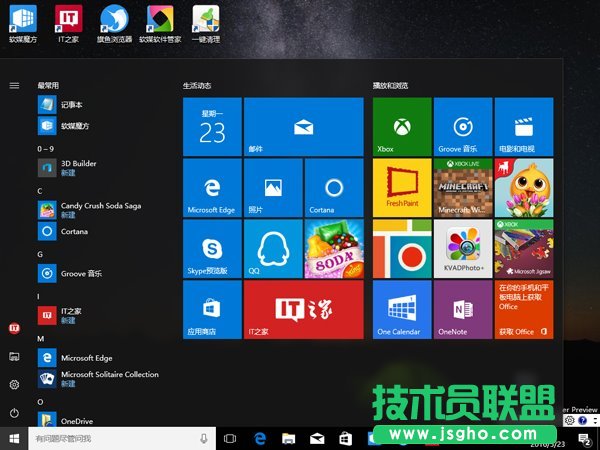Open 软媒软件管家 desktop shortcut
600x450 pixels.
point(160,24)
